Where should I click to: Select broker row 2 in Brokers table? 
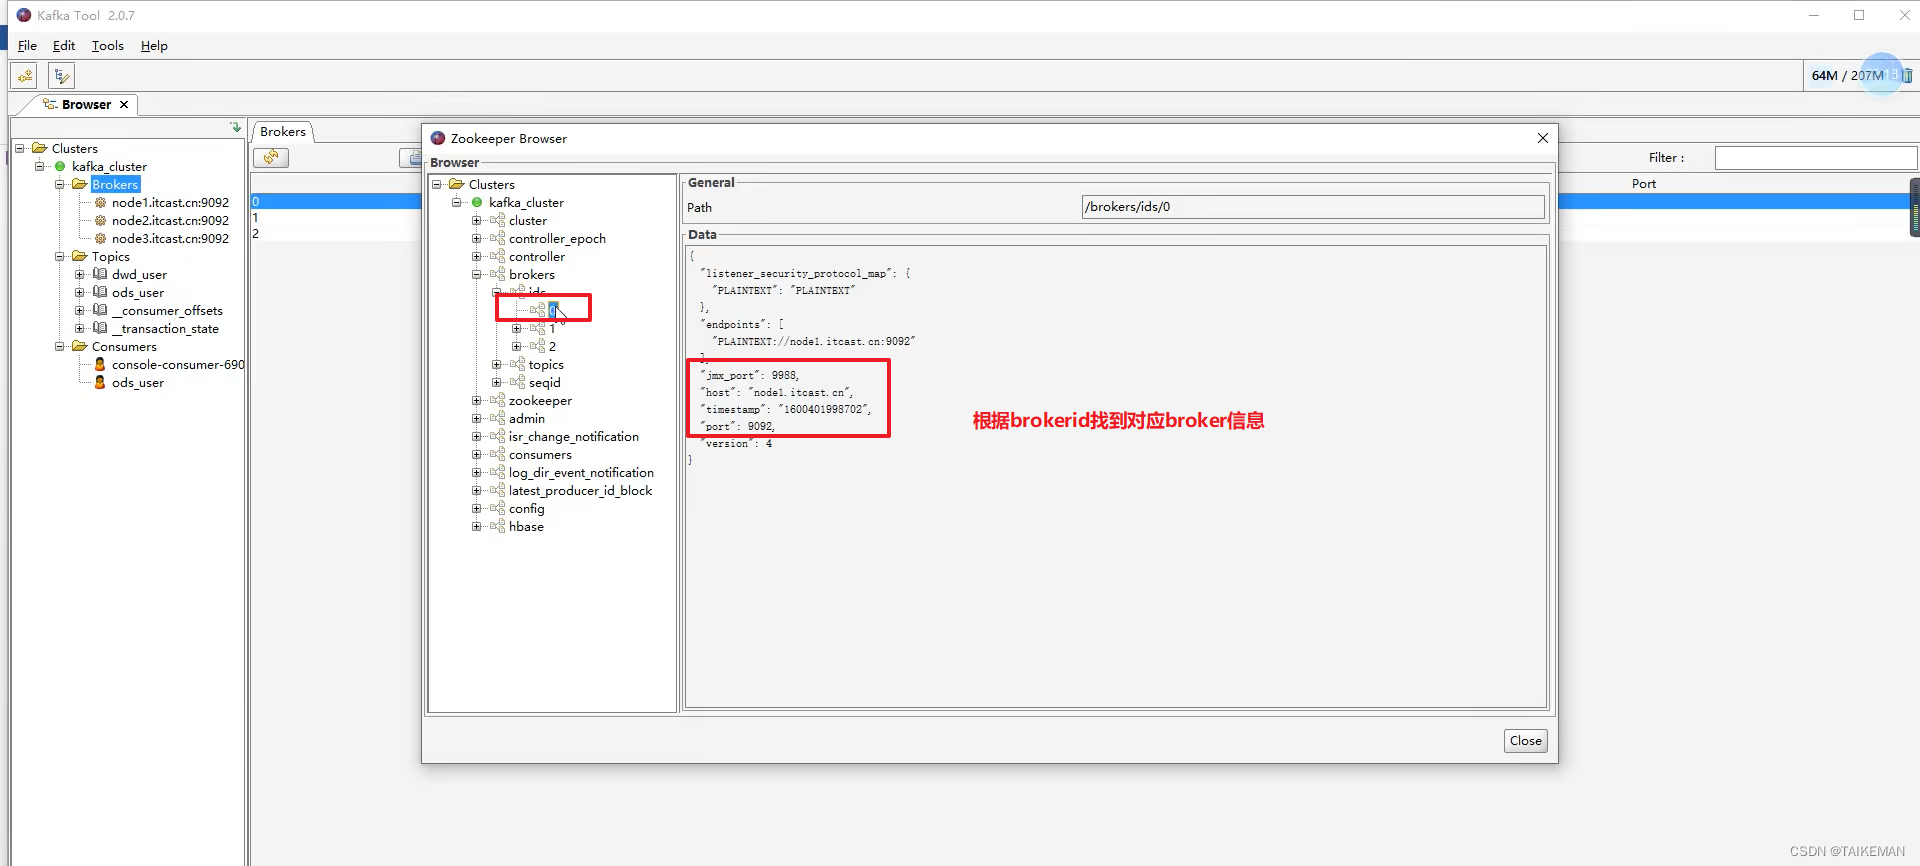[336, 234]
